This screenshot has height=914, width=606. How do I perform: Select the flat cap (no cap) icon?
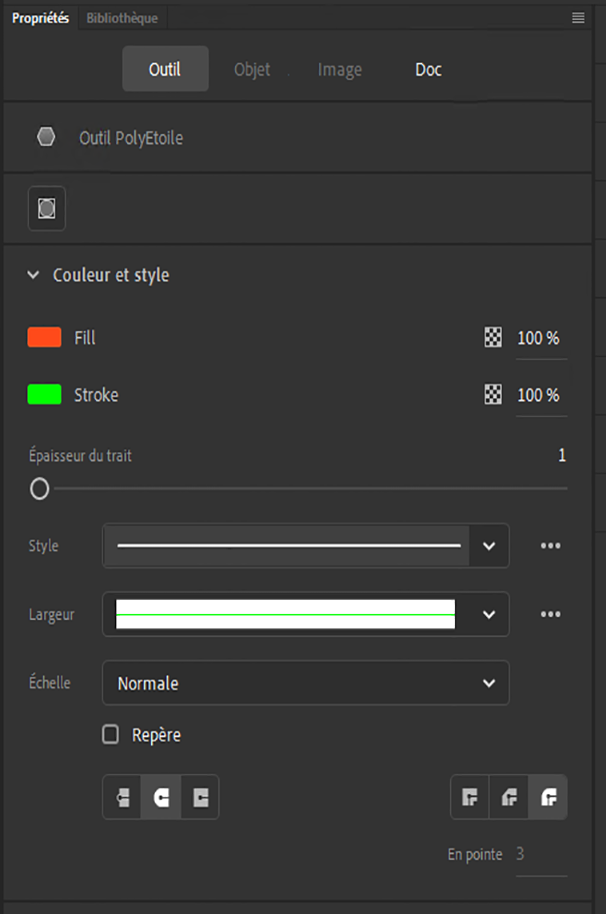pyautogui.click(x=122, y=797)
